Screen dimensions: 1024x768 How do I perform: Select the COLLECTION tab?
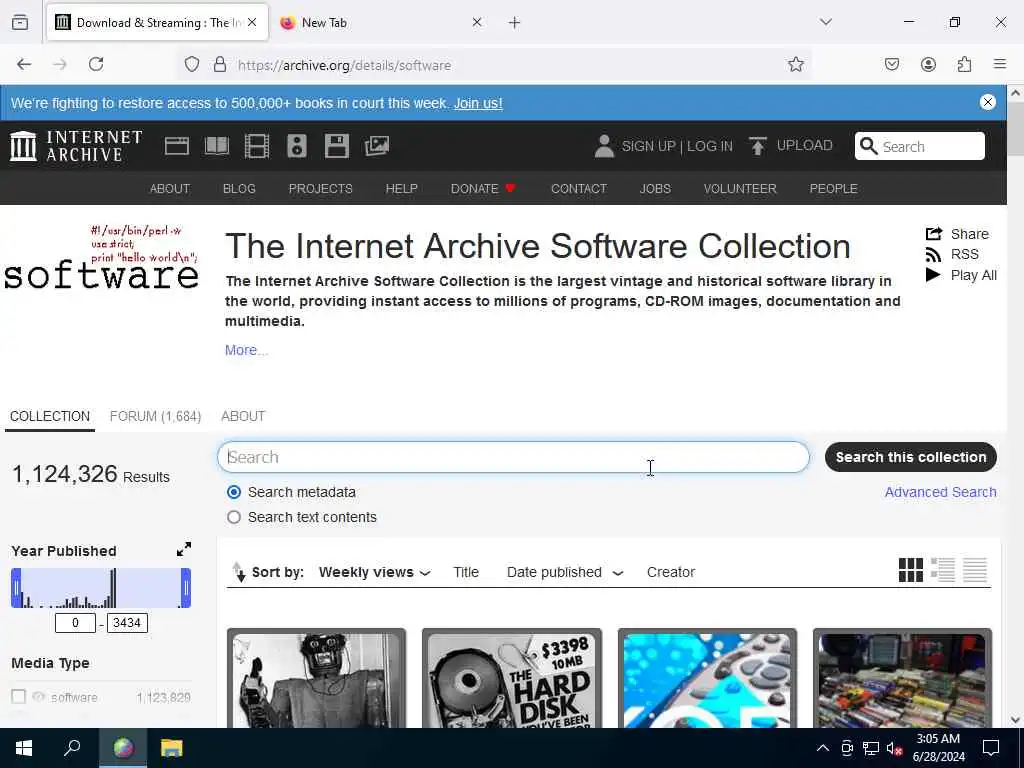(x=50, y=416)
